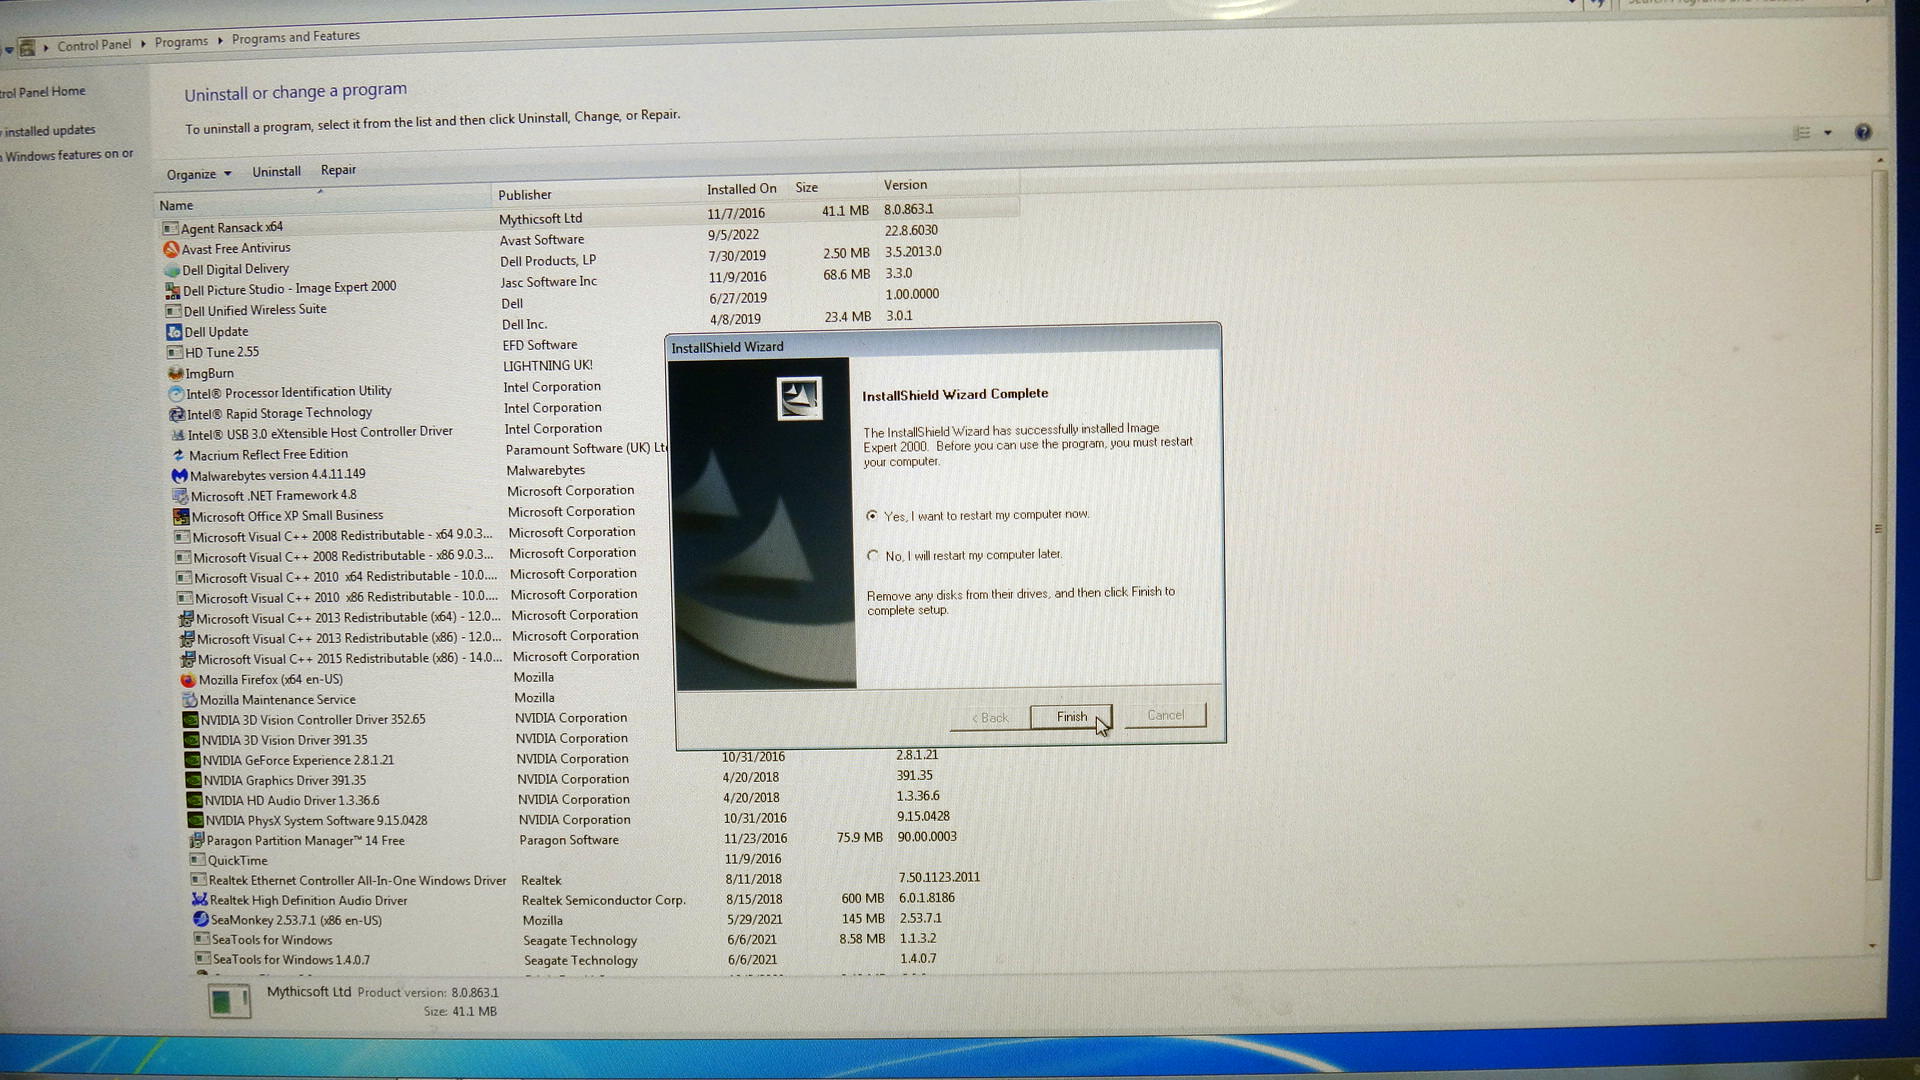Click the Microsoft Office XP Small Business icon
1920x1080 pixels.
[x=181, y=517]
